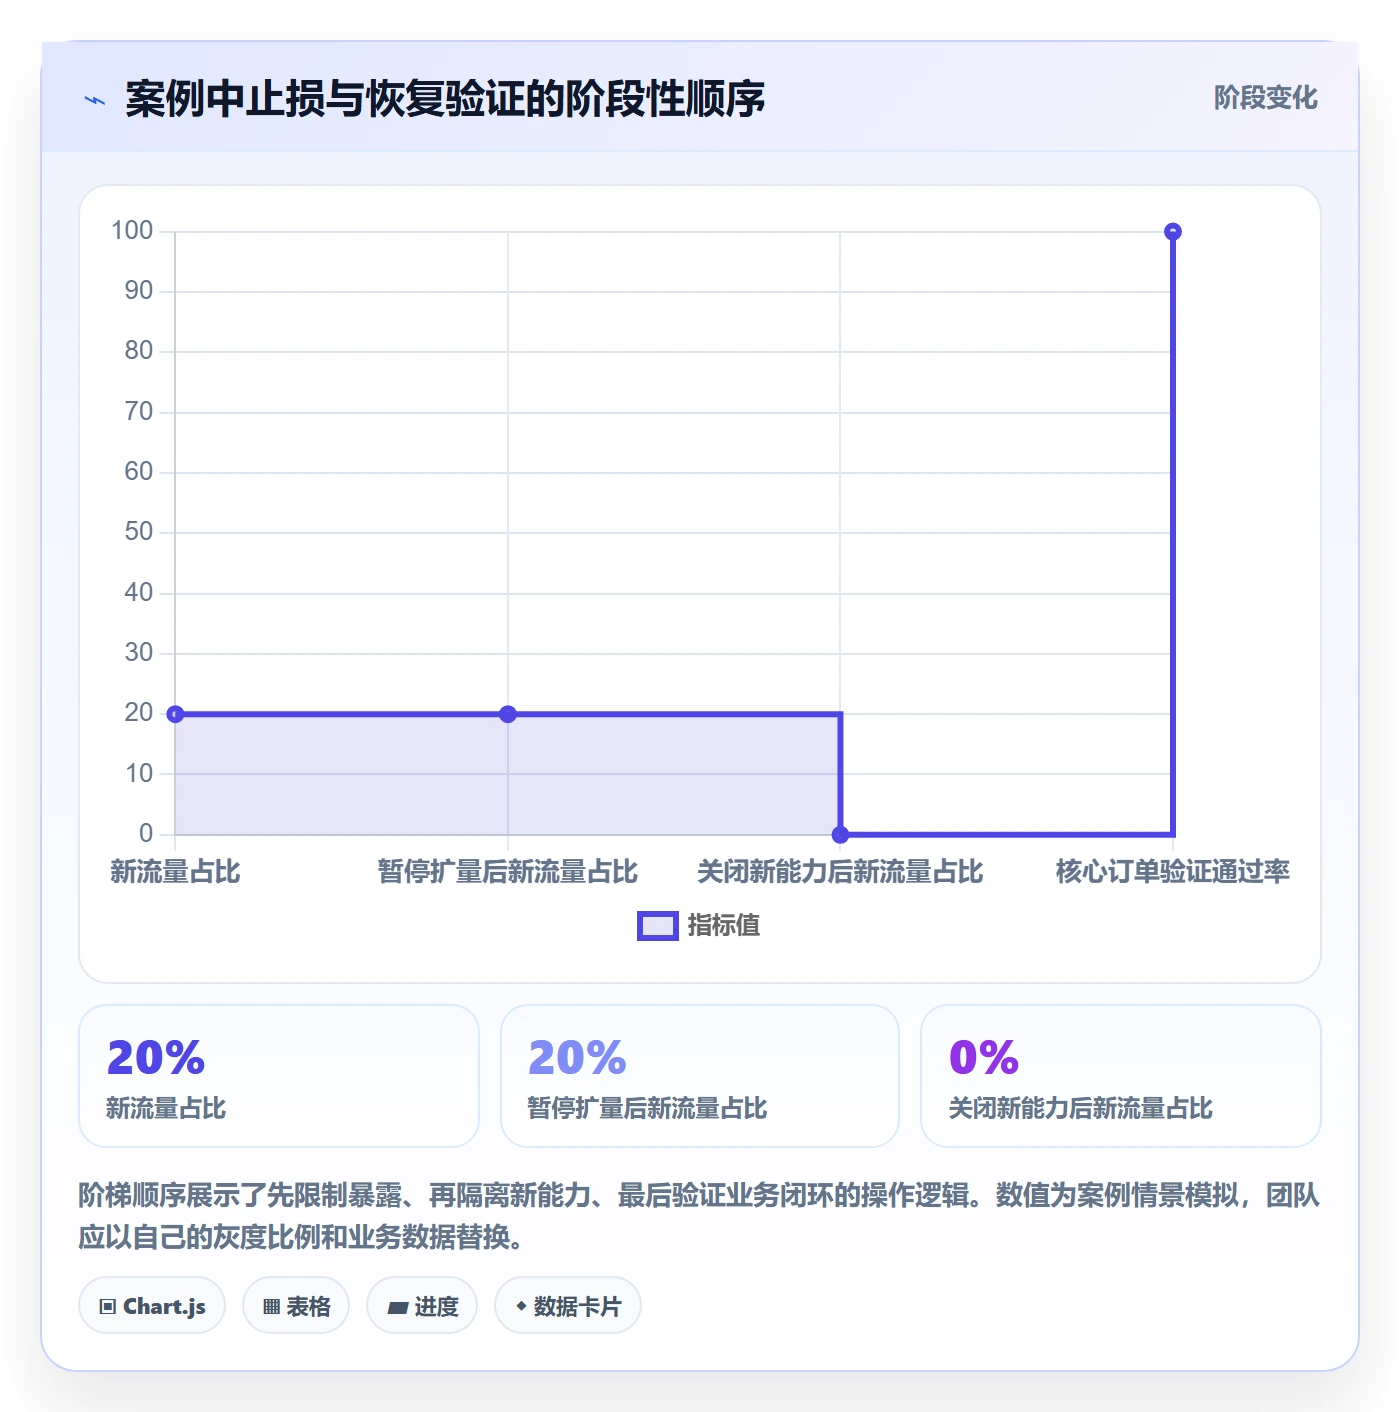This screenshot has height=1412, width=1400.
Task: Click the lightning icon beside the title
Action: (x=95, y=100)
